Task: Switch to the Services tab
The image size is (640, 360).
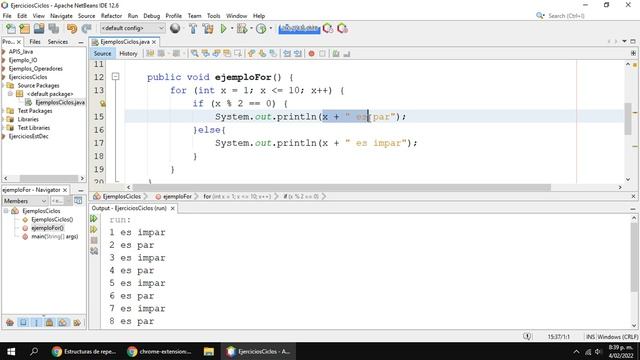Action: (x=58, y=42)
